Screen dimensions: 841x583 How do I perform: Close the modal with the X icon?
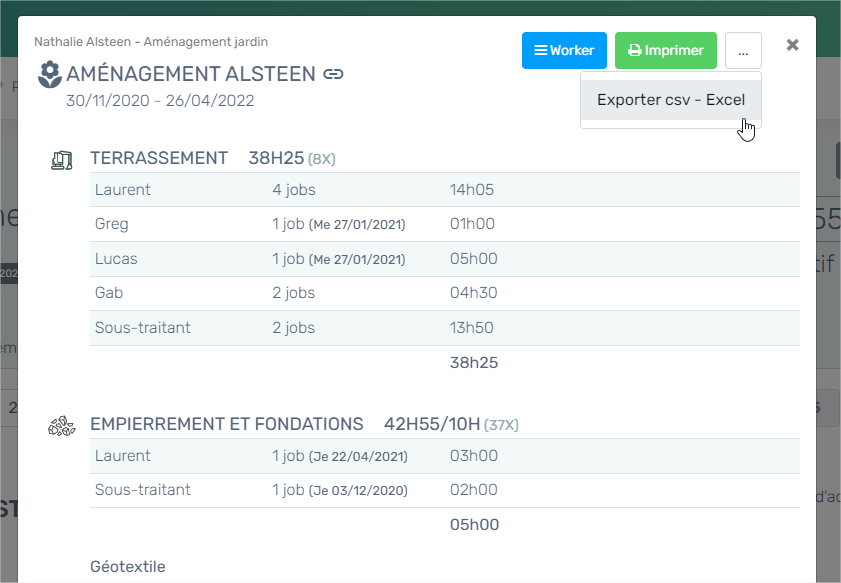792,45
